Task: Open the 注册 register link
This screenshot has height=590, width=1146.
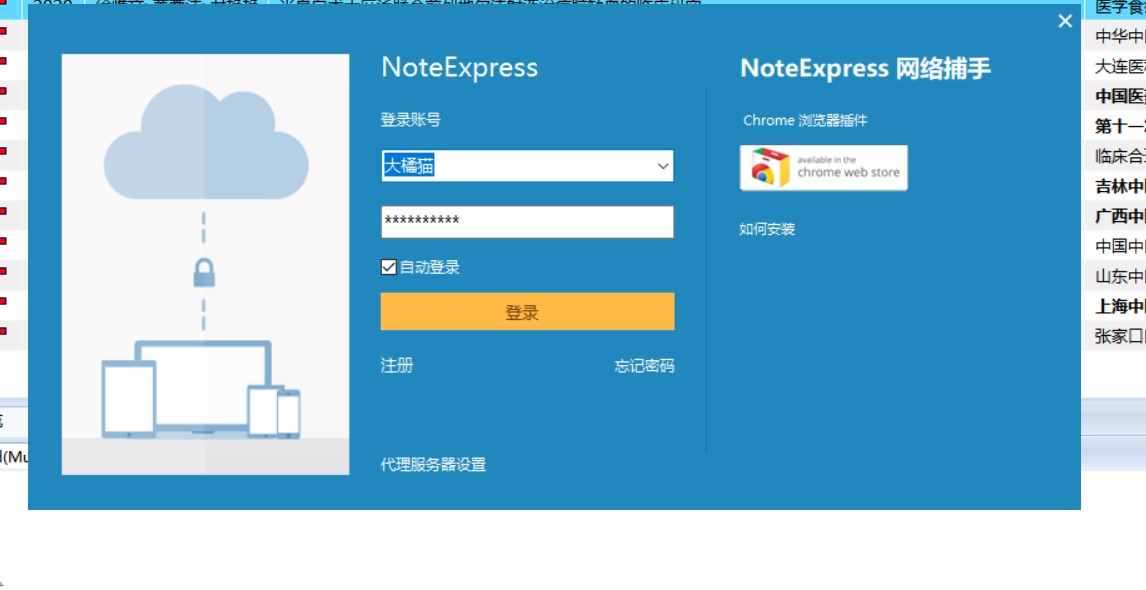Action: pyautogui.click(x=397, y=366)
